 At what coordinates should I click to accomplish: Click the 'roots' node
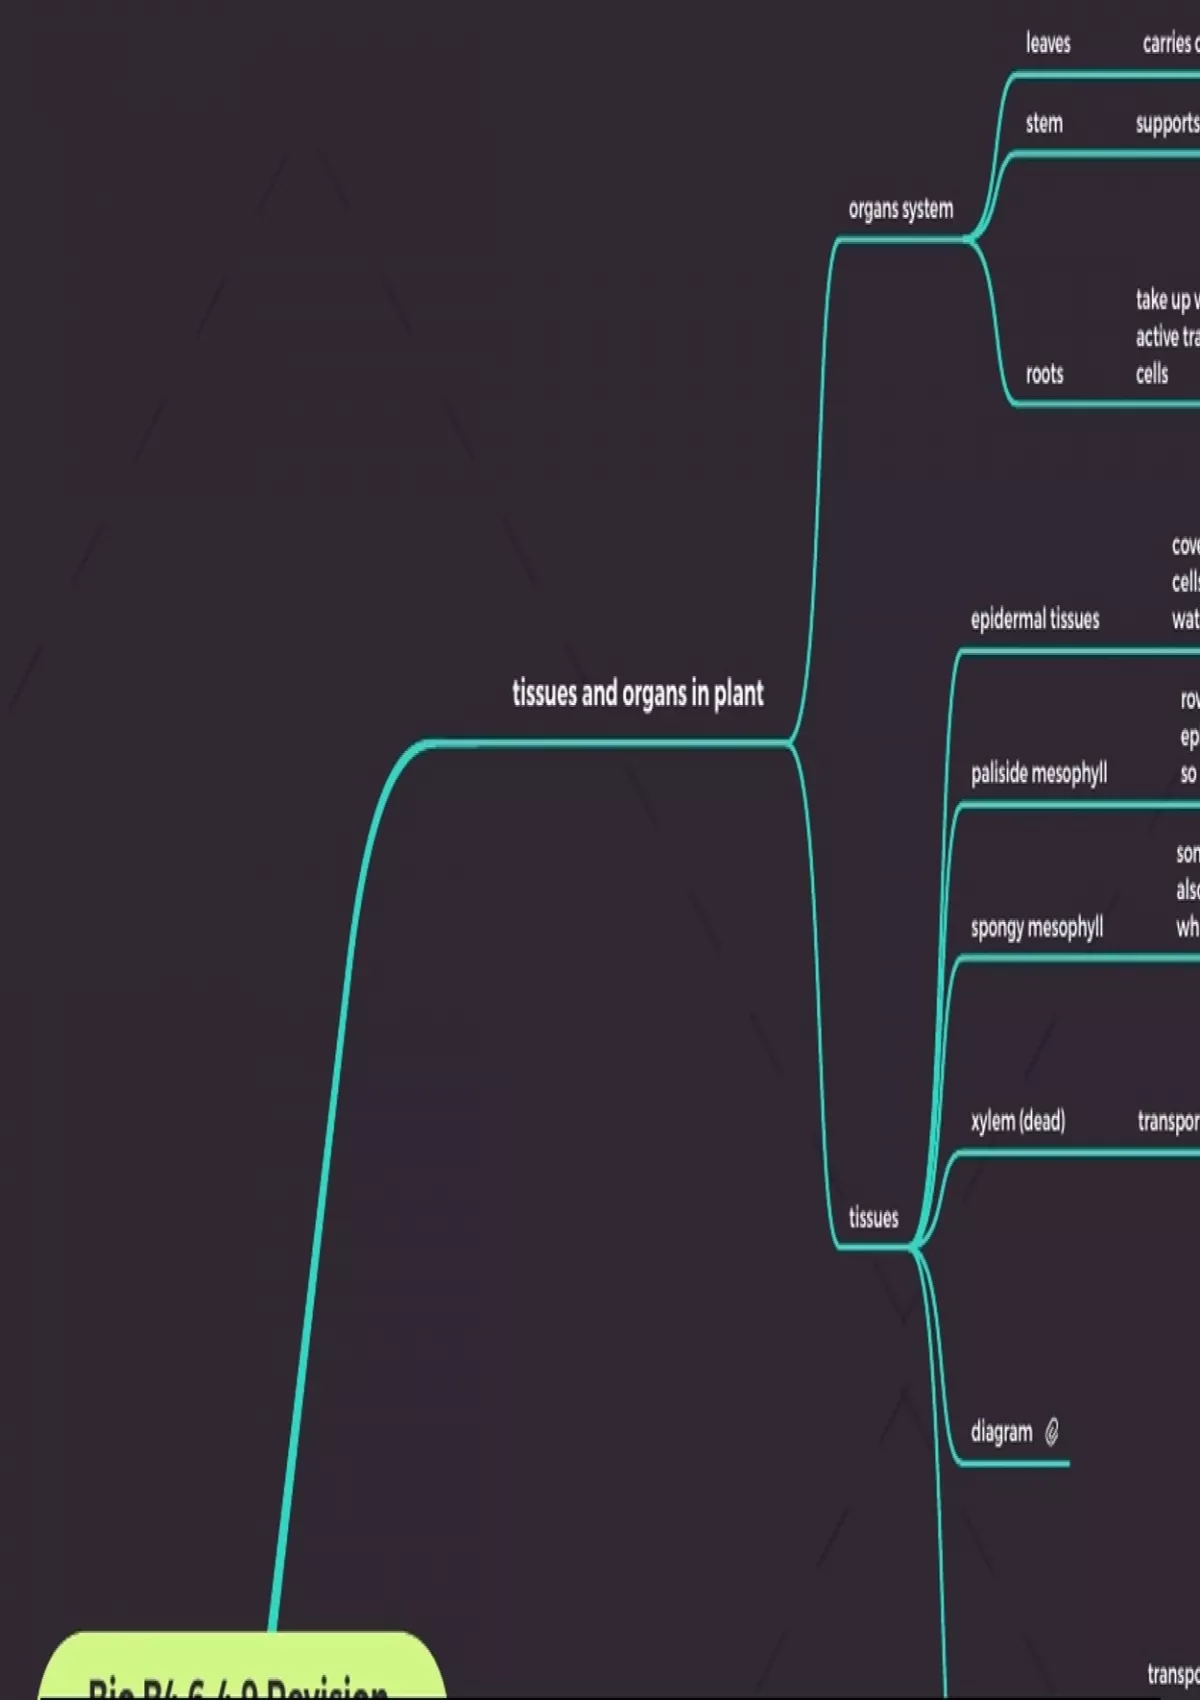coord(1044,374)
